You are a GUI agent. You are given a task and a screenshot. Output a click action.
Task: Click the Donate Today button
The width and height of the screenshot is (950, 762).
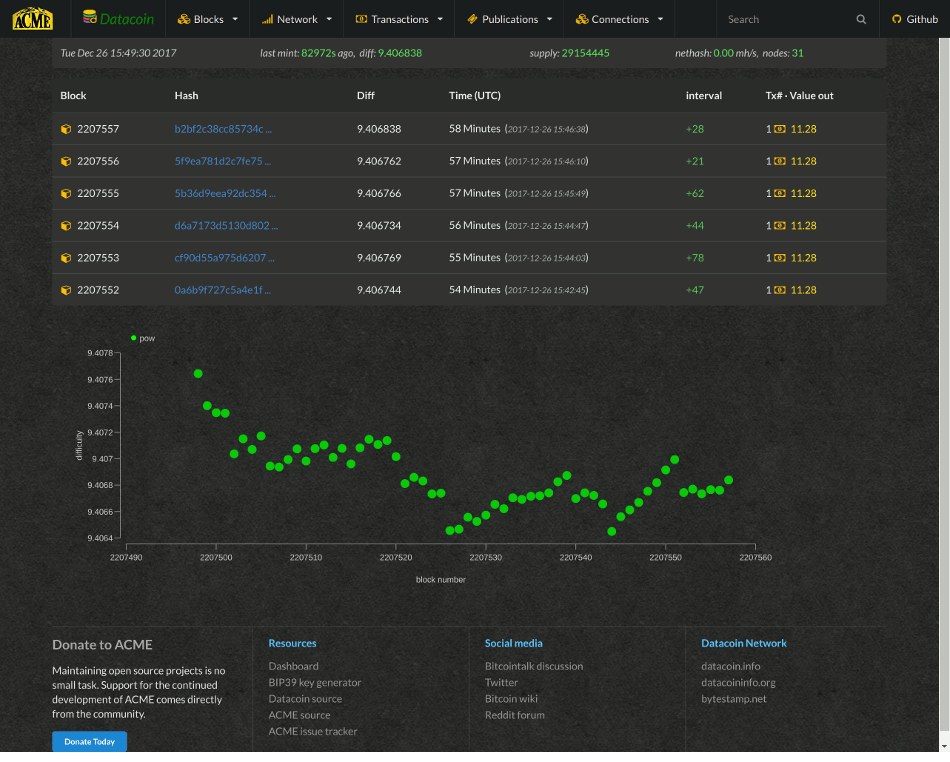coord(90,741)
